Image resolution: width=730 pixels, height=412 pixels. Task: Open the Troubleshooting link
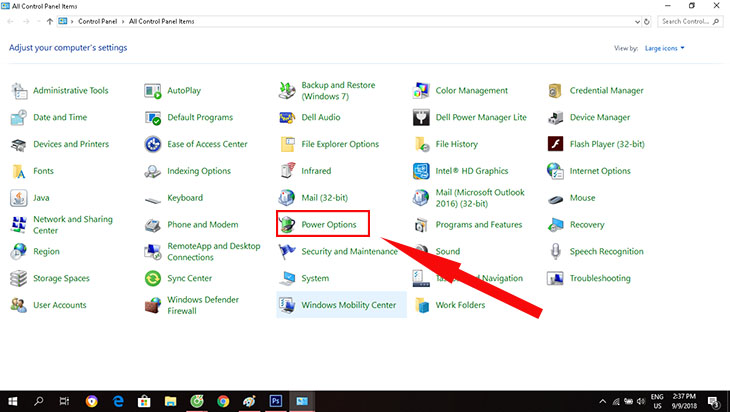[600, 278]
